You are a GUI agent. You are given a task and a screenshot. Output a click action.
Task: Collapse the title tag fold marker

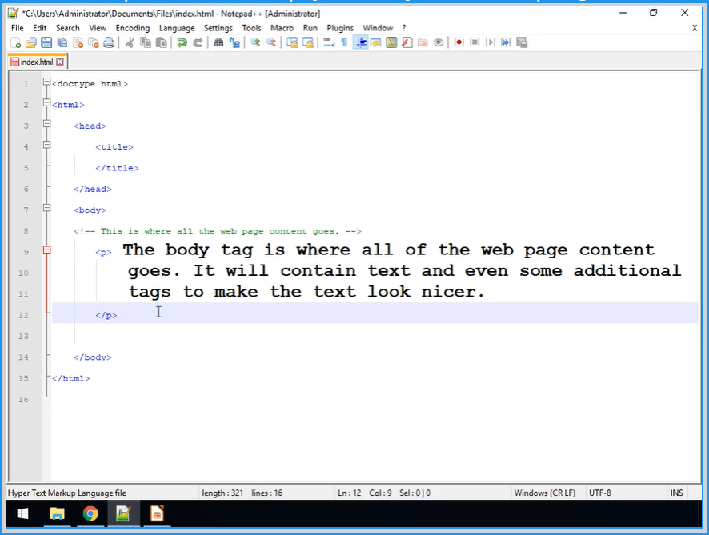[x=47, y=145]
